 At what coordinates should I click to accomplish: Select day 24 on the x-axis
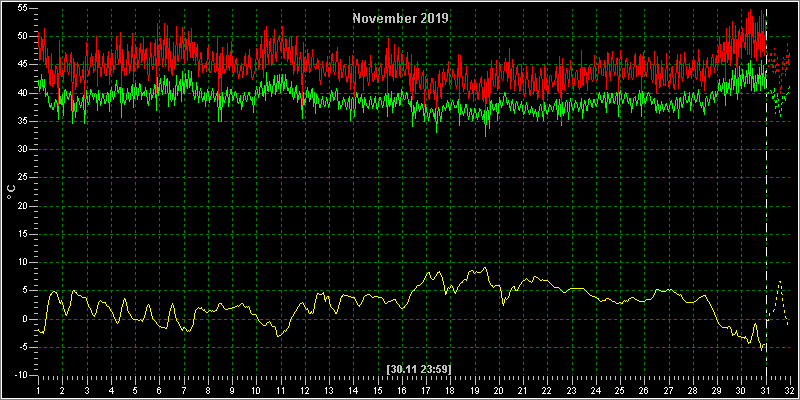pyautogui.click(x=596, y=391)
